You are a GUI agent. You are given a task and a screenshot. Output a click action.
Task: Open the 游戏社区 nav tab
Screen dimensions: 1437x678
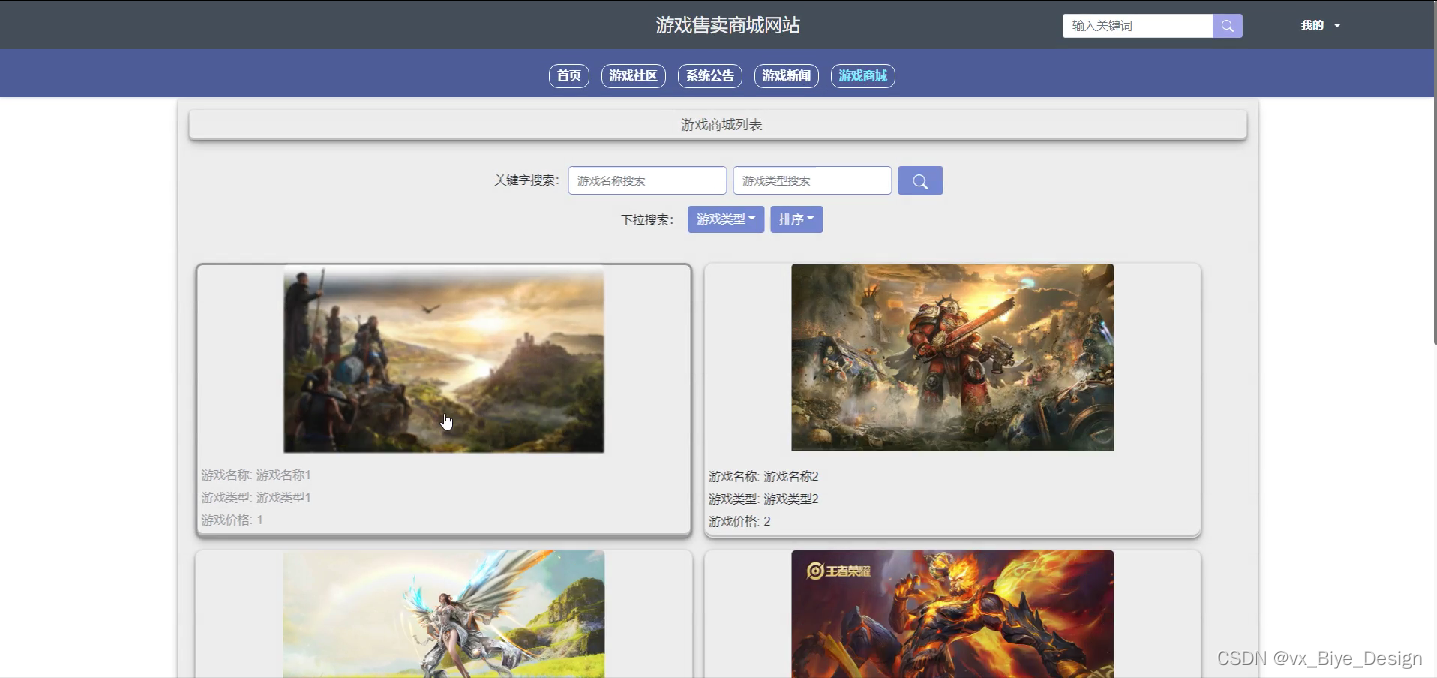pyautogui.click(x=633, y=76)
